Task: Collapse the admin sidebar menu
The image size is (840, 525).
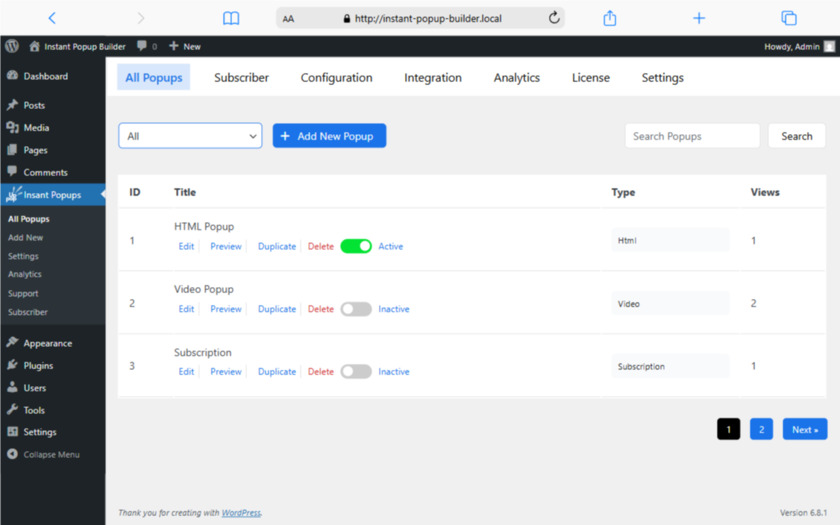Action: (x=45, y=455)
